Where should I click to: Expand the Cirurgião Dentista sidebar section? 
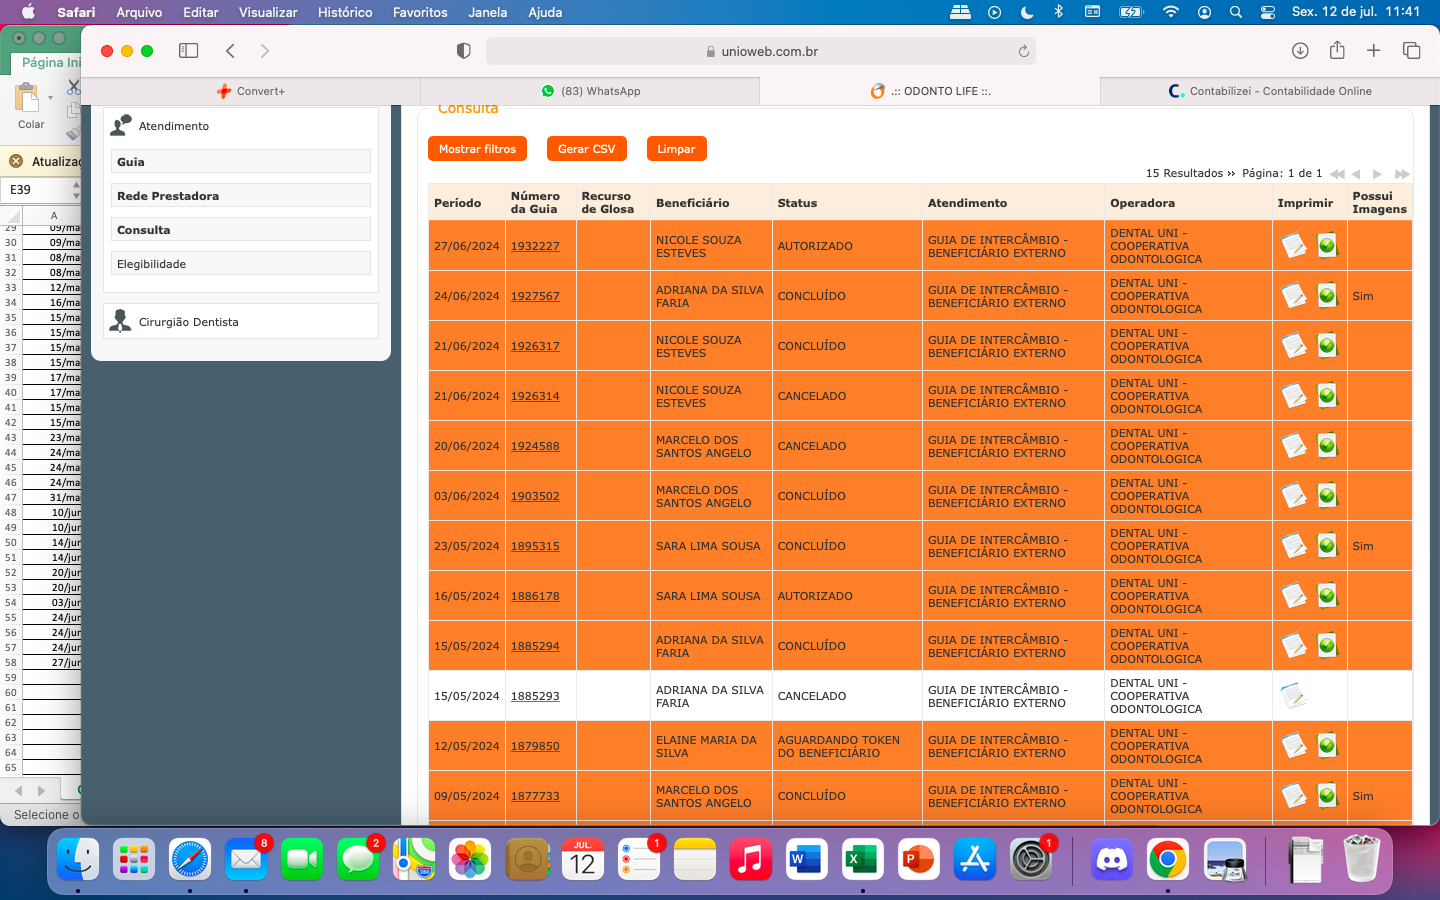188,322
